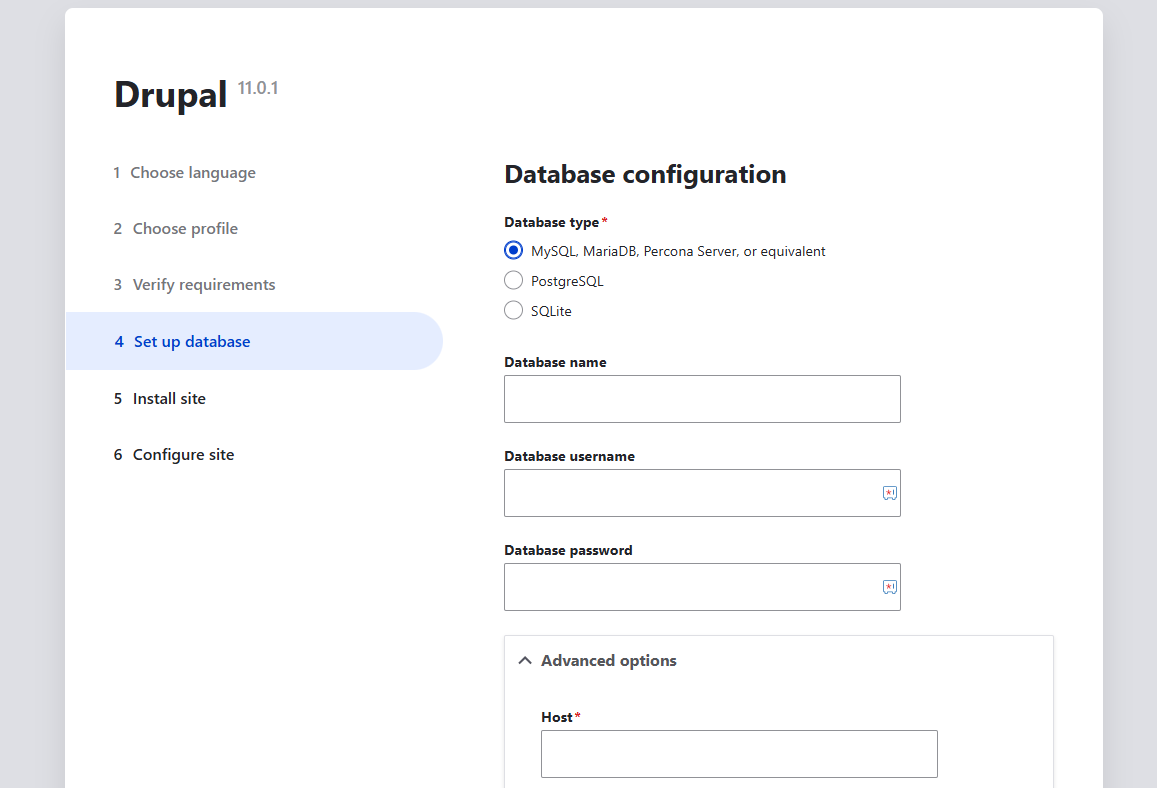This screenshot has width=1157, height=788.
Task: Click the Drupal site title
Action: tap(171, 95)
